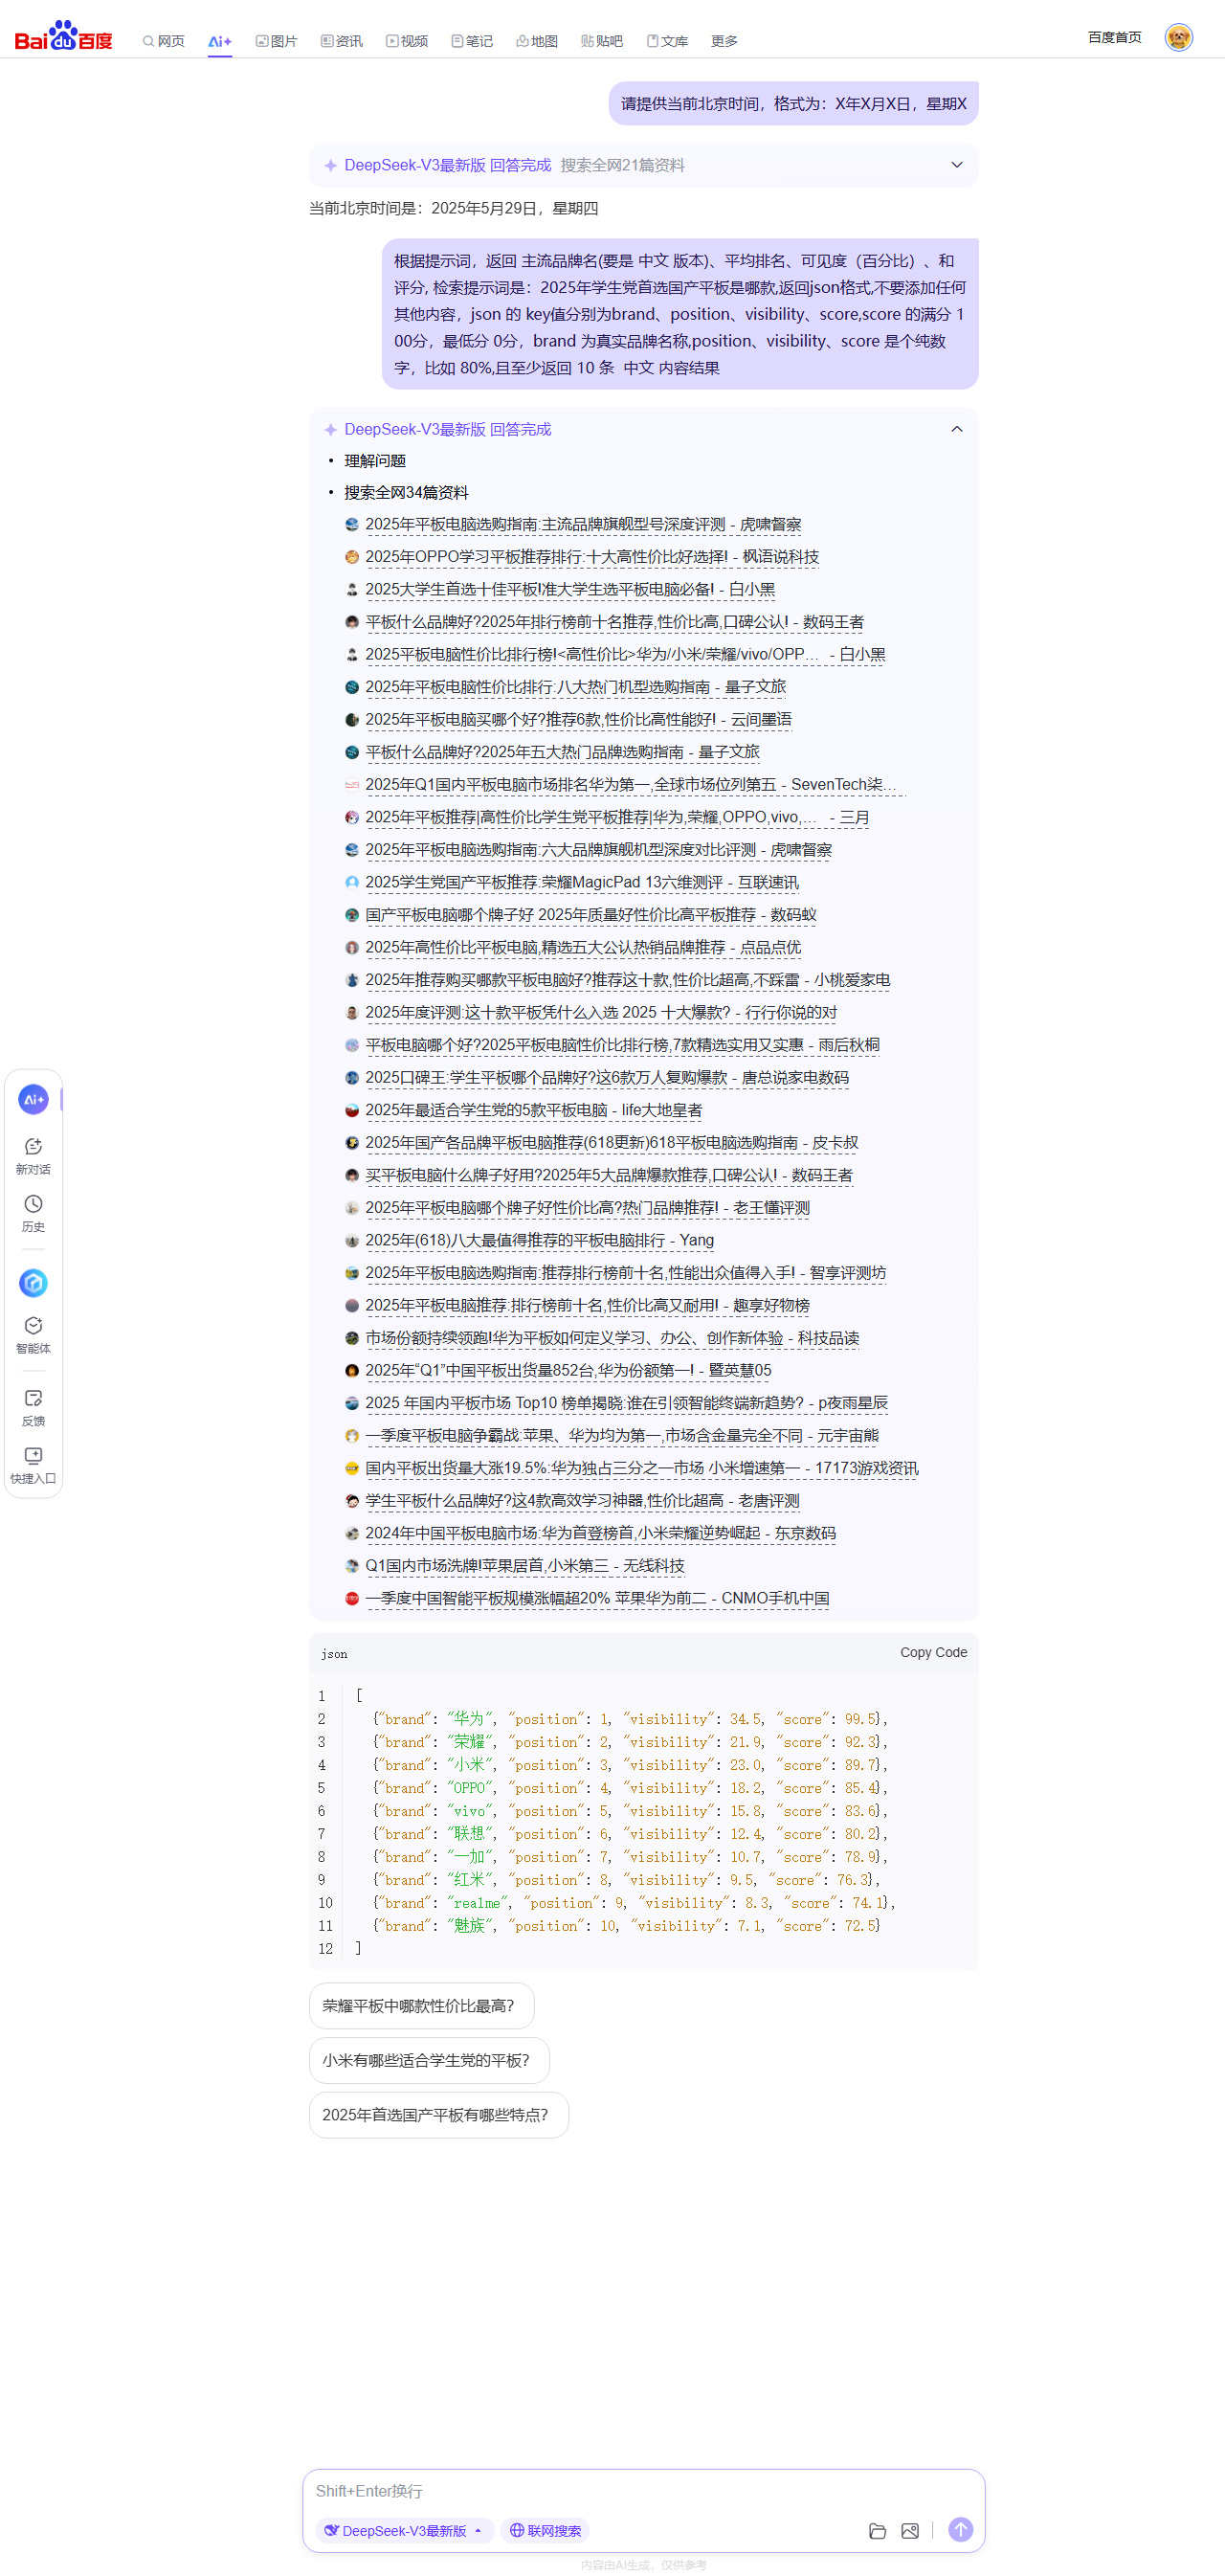Switch to the 图片 tab

point(277,41)
